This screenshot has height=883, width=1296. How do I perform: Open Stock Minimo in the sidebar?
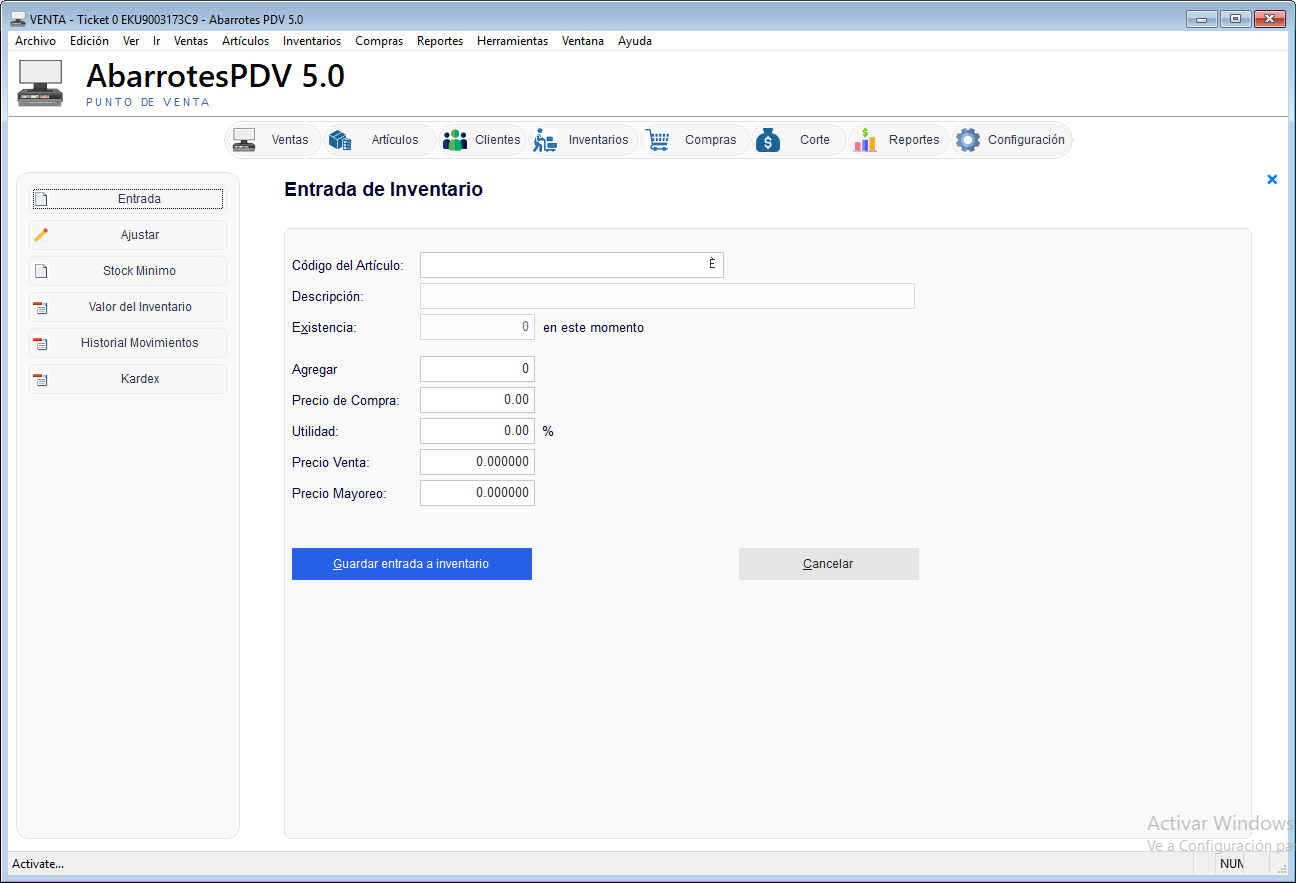(x=128, y=271)
